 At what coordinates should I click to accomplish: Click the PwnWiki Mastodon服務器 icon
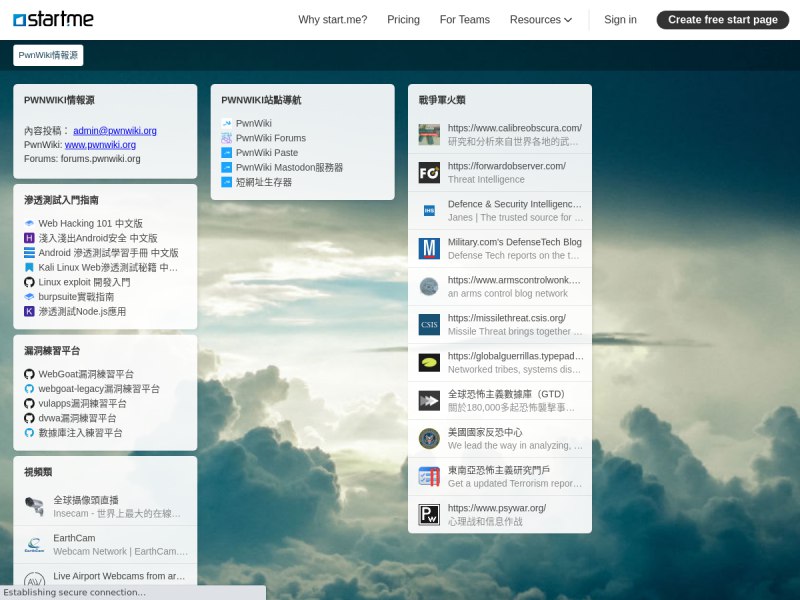pyautogui.click(x=227, y=167)
